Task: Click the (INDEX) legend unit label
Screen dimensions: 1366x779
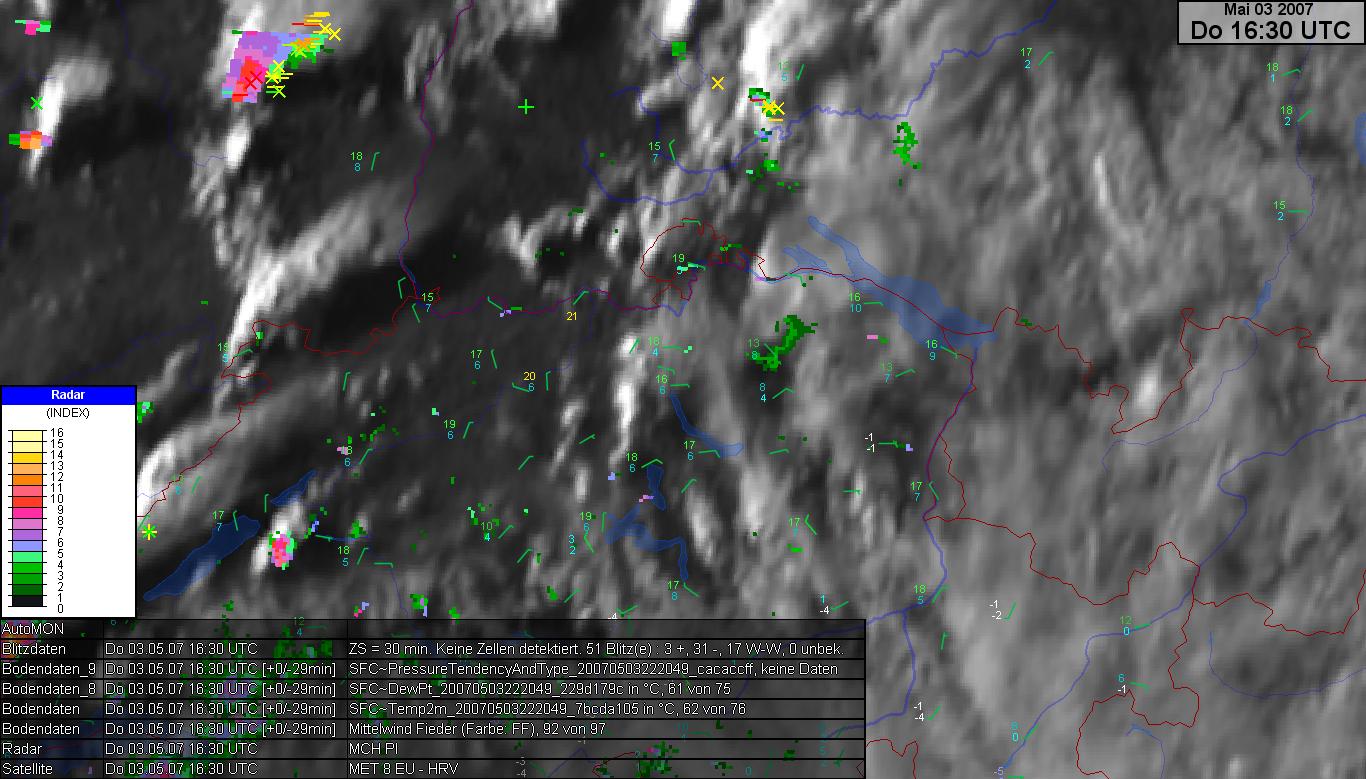Action: (68, 412)
